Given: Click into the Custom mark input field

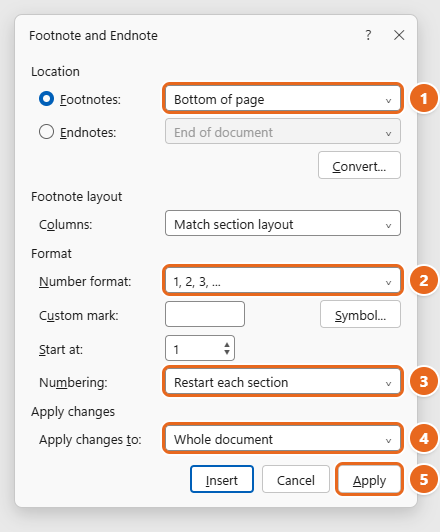Looking at the screenshot, I should pos(205,314).
